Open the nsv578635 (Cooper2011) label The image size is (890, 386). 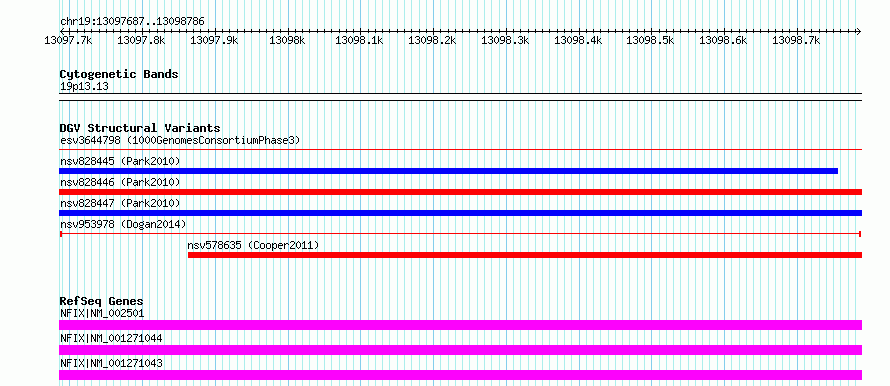253,245
